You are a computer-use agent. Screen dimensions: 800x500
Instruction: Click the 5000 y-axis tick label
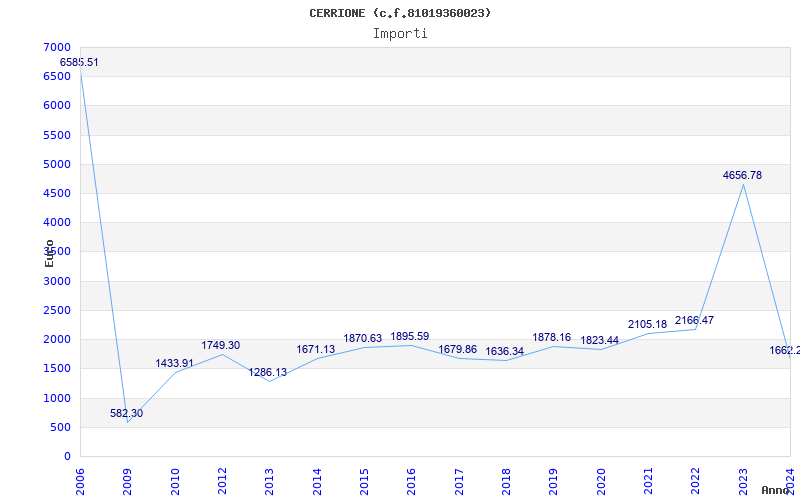[x=57, y=164]
